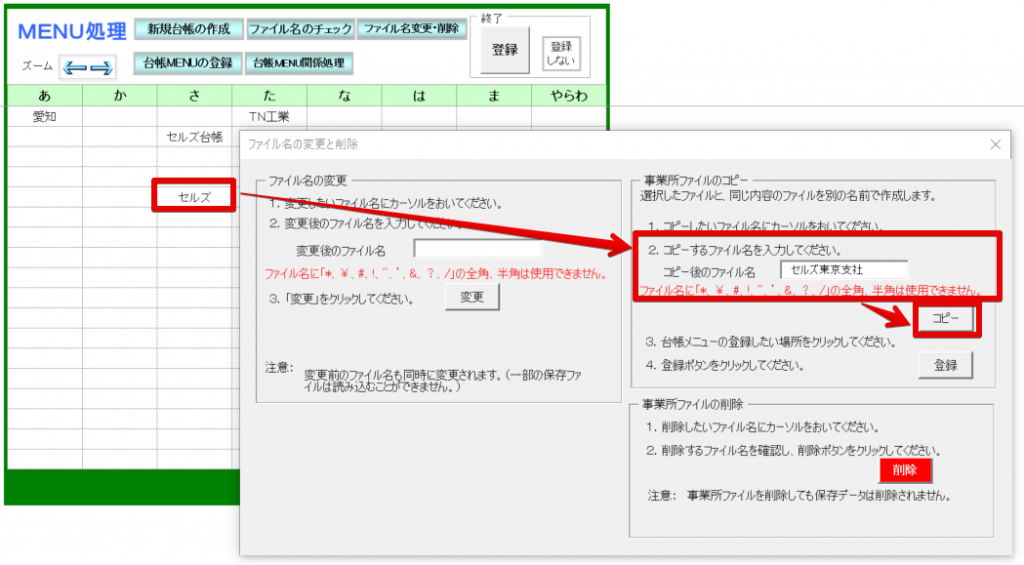The height and width of the screenshot is (565, 1024).
Task: Close the ファイル名の変更と削除 dialog
Action: pyautogui.click(x=995, y=144)
